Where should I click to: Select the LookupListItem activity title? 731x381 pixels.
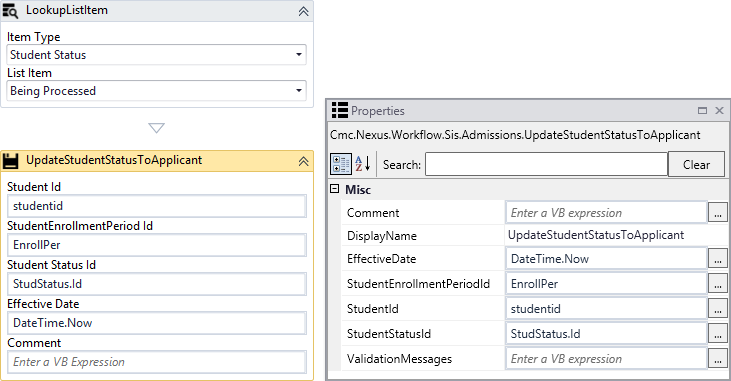point(67,10)
